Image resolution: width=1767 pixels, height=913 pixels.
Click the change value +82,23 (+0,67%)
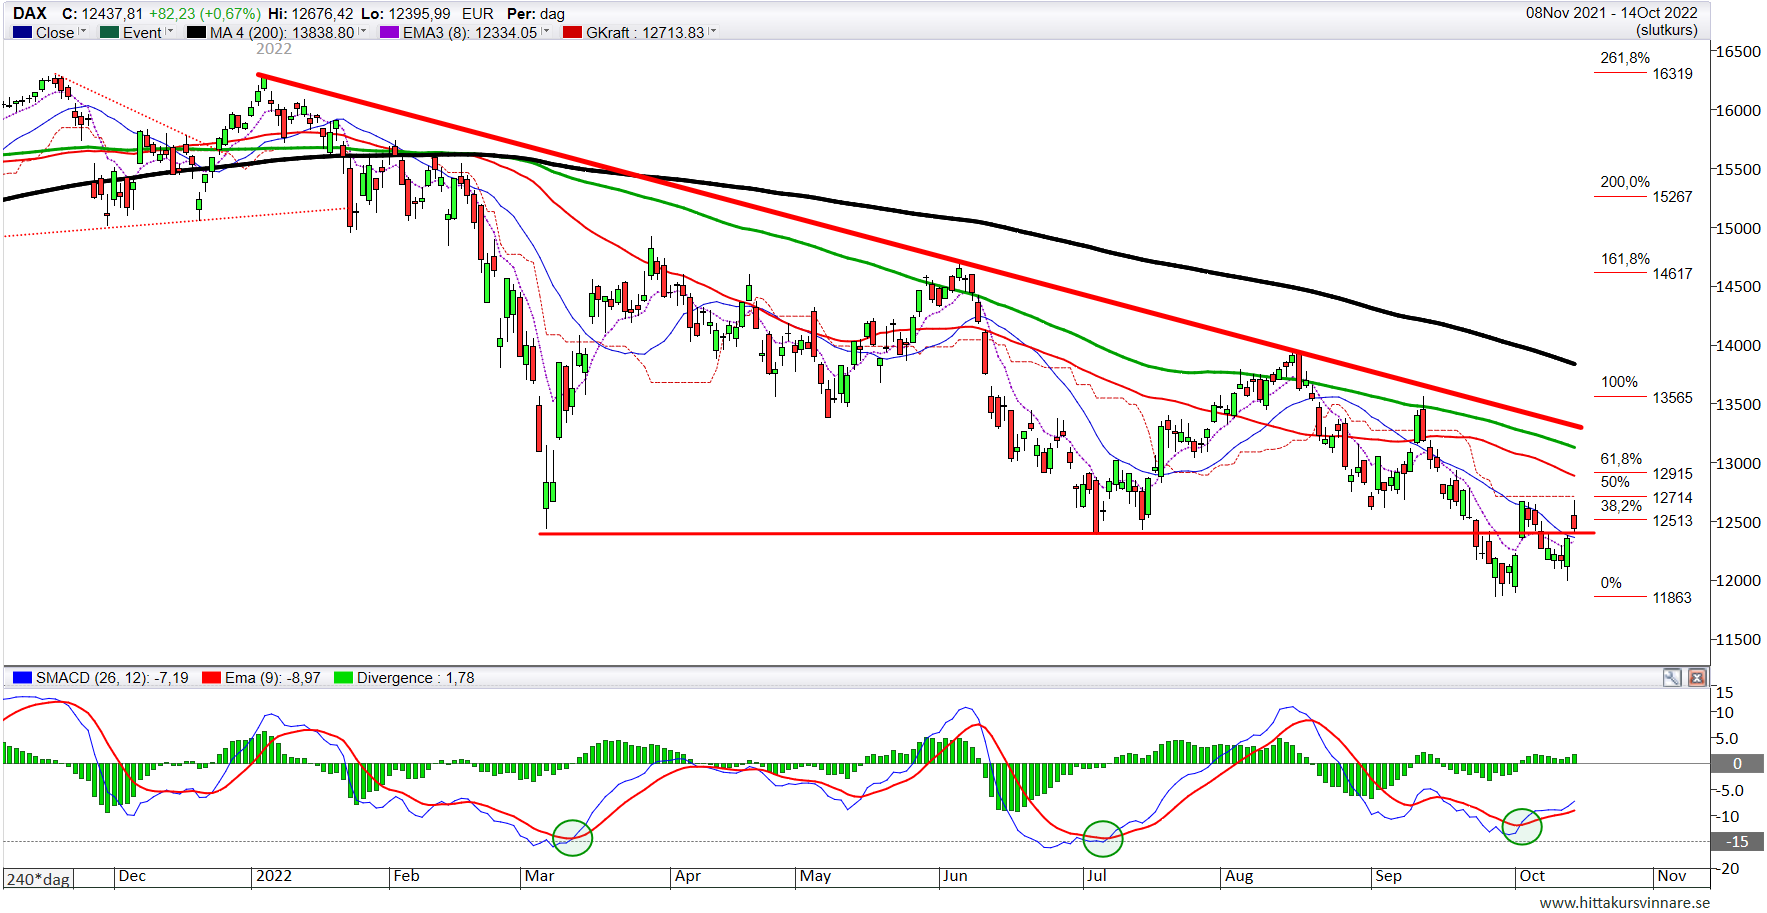click(x=205, y=14)
